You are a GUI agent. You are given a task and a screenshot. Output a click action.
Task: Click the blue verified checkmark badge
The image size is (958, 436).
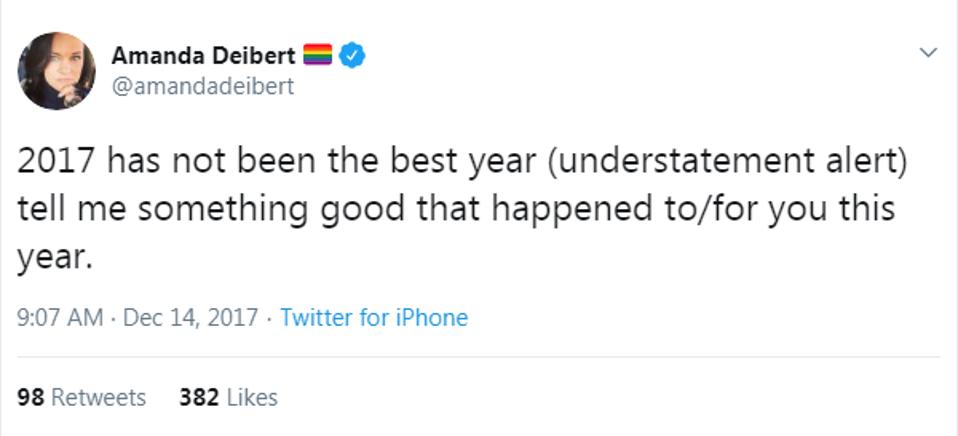point(352,56)
